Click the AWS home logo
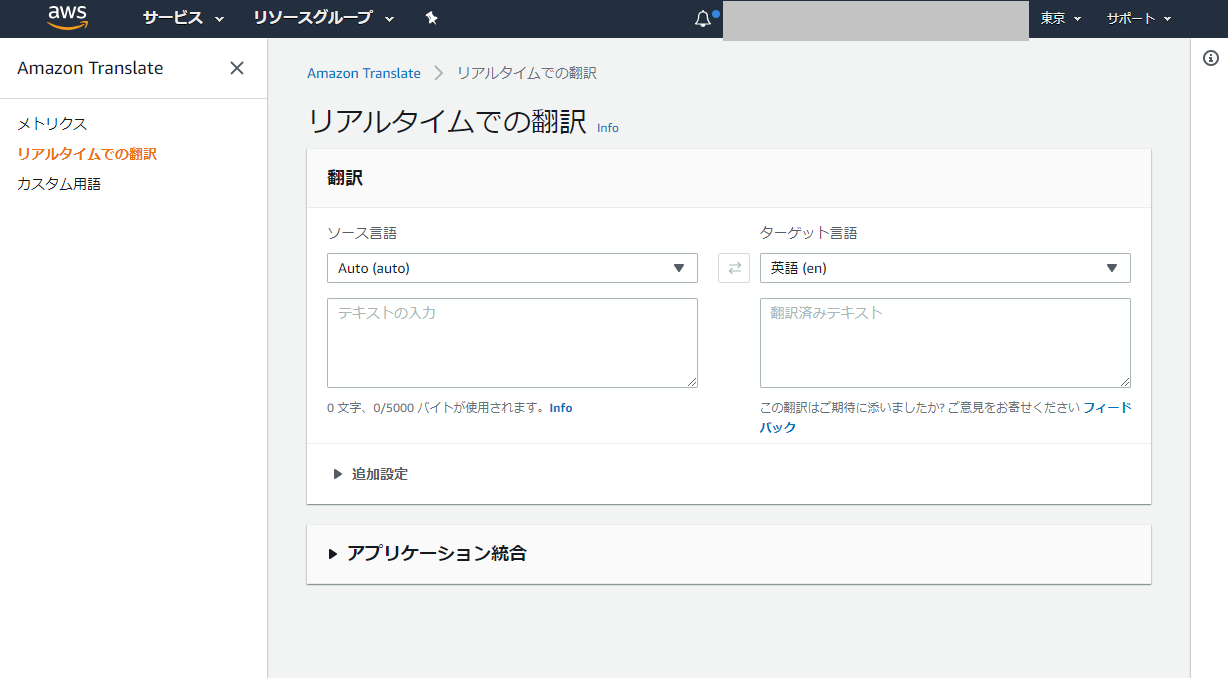 pos(67,17)
